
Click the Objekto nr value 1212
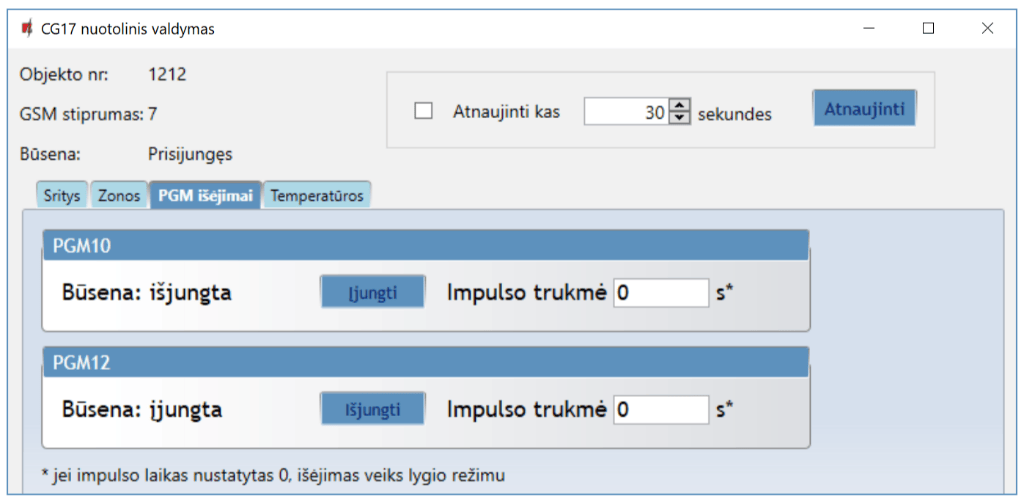coord(167,74)
